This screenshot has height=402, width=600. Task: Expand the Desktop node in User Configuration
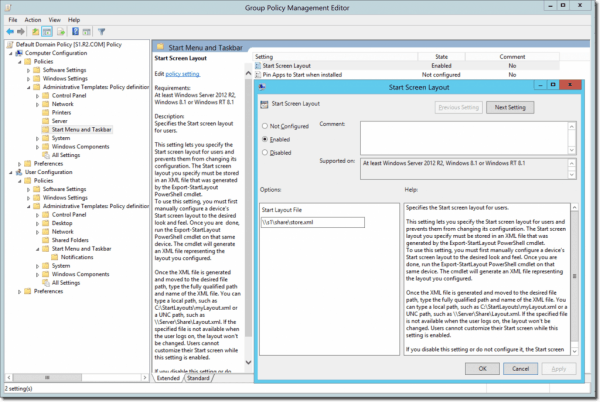pyautogui.click(x=46, y=220)
